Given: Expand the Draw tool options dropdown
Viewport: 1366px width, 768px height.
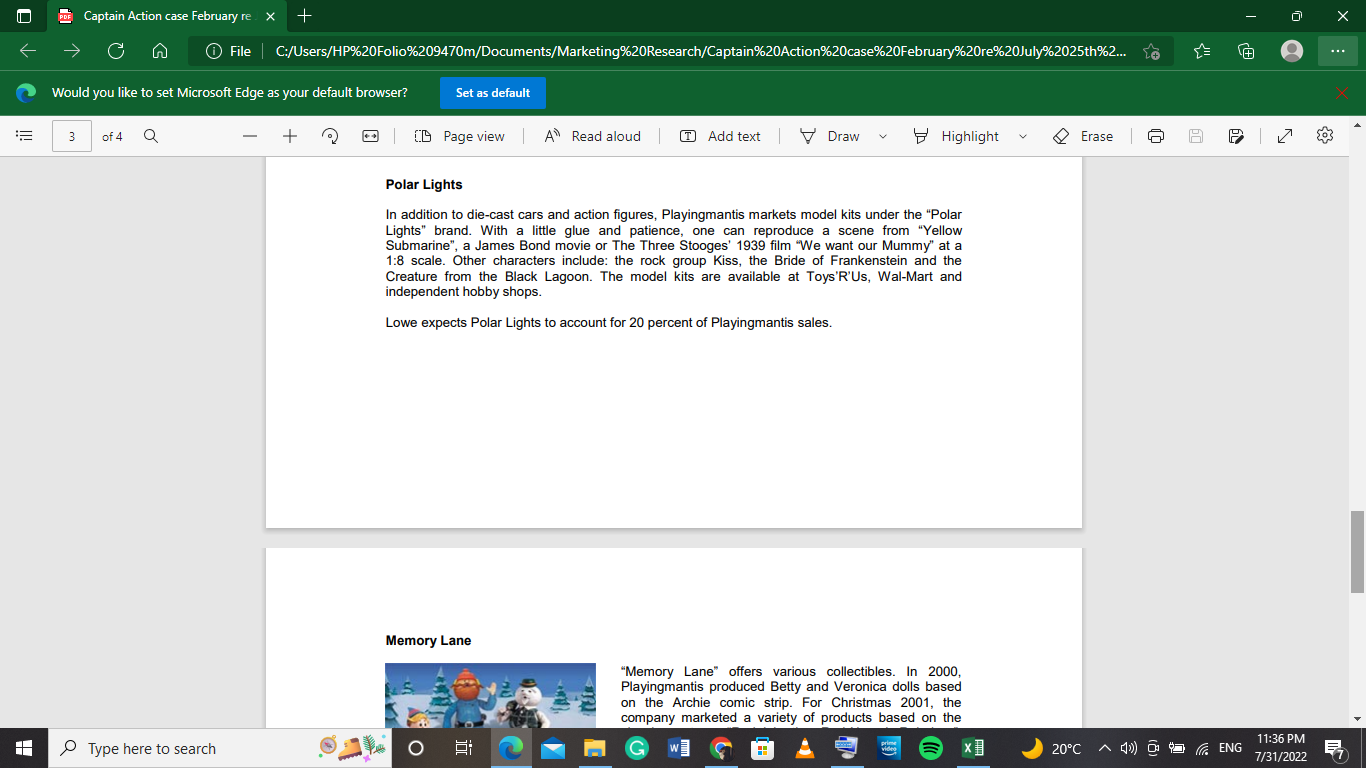Looking at the screenshot, I should point(883,136).
